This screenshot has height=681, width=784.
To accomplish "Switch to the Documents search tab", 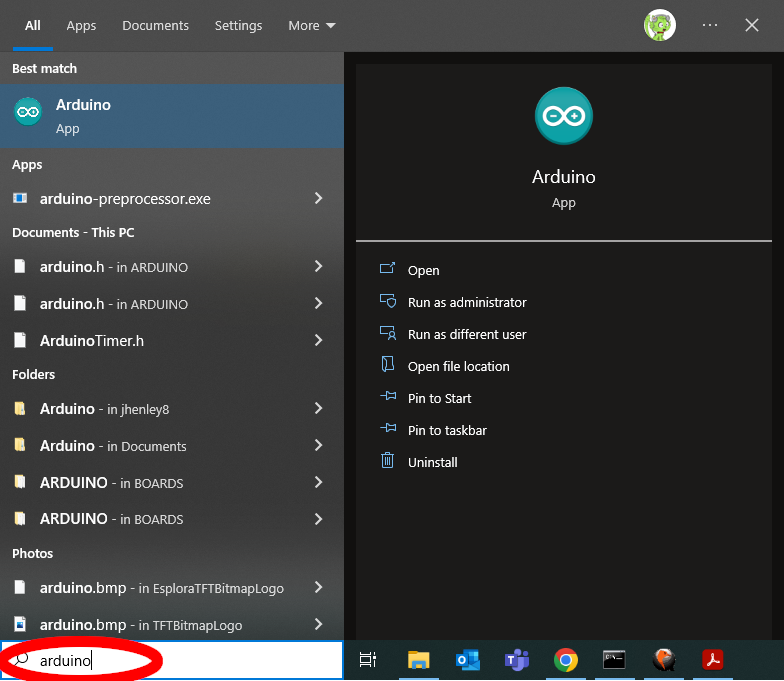I will tap(156, 26).
